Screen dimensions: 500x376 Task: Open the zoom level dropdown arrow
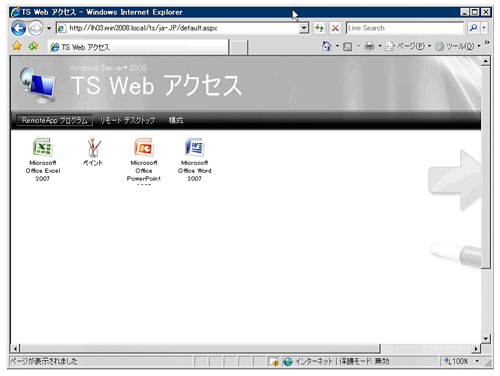477,361
